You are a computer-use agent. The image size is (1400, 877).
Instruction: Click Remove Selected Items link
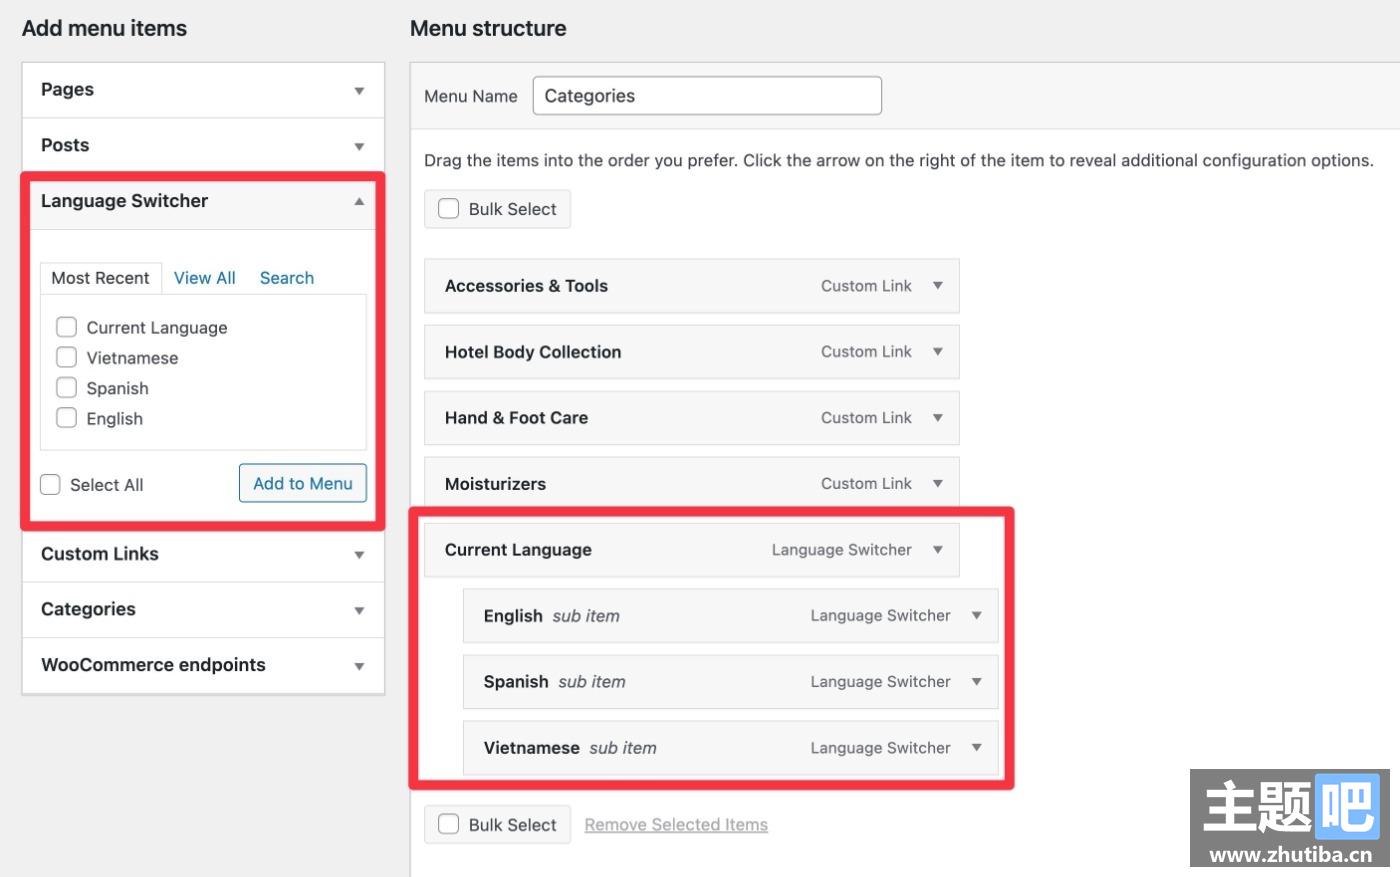click(x=676, y=825)
